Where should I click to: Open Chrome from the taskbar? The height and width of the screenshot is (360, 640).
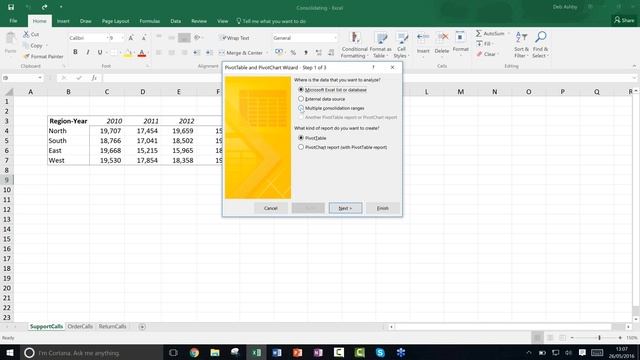194,352
